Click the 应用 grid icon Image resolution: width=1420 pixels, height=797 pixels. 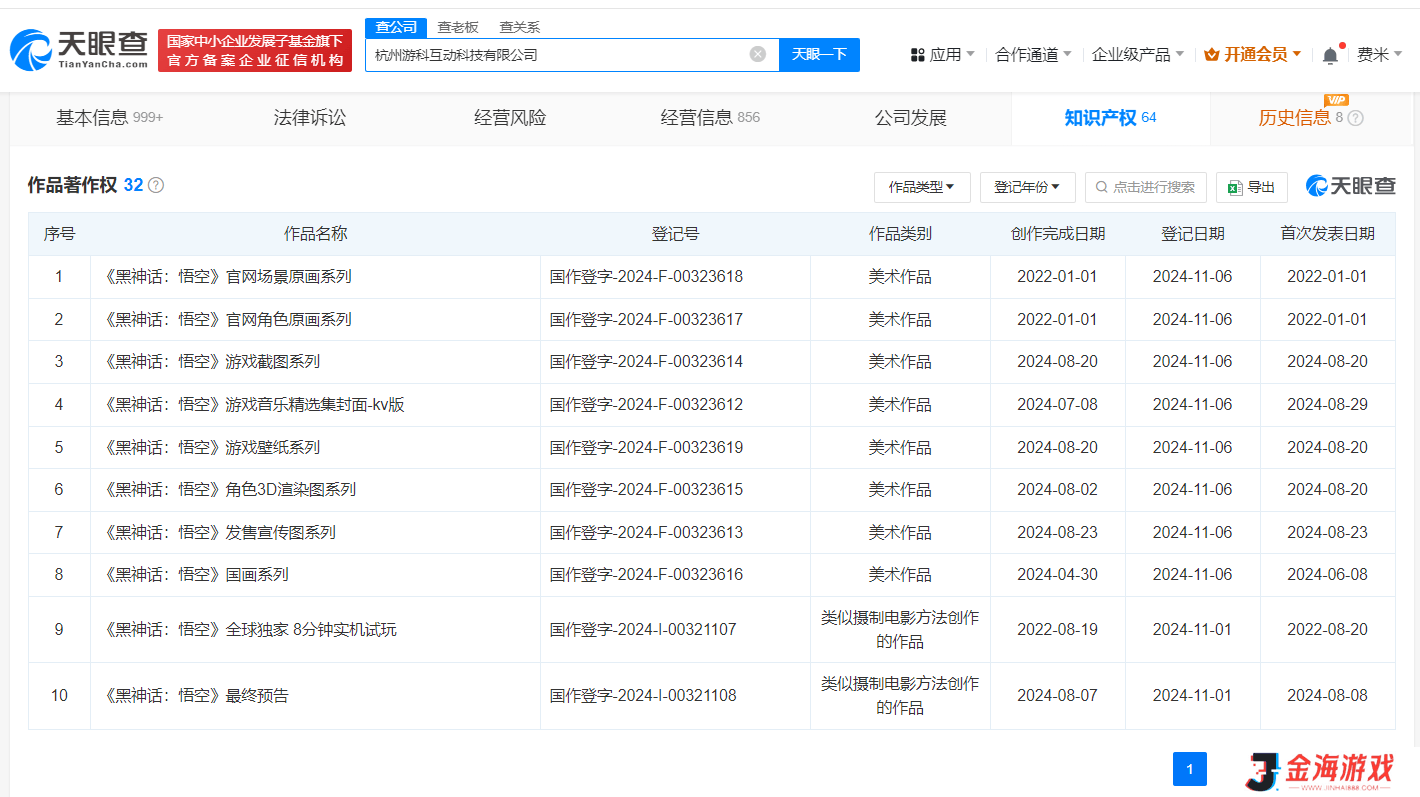(917, 55)
